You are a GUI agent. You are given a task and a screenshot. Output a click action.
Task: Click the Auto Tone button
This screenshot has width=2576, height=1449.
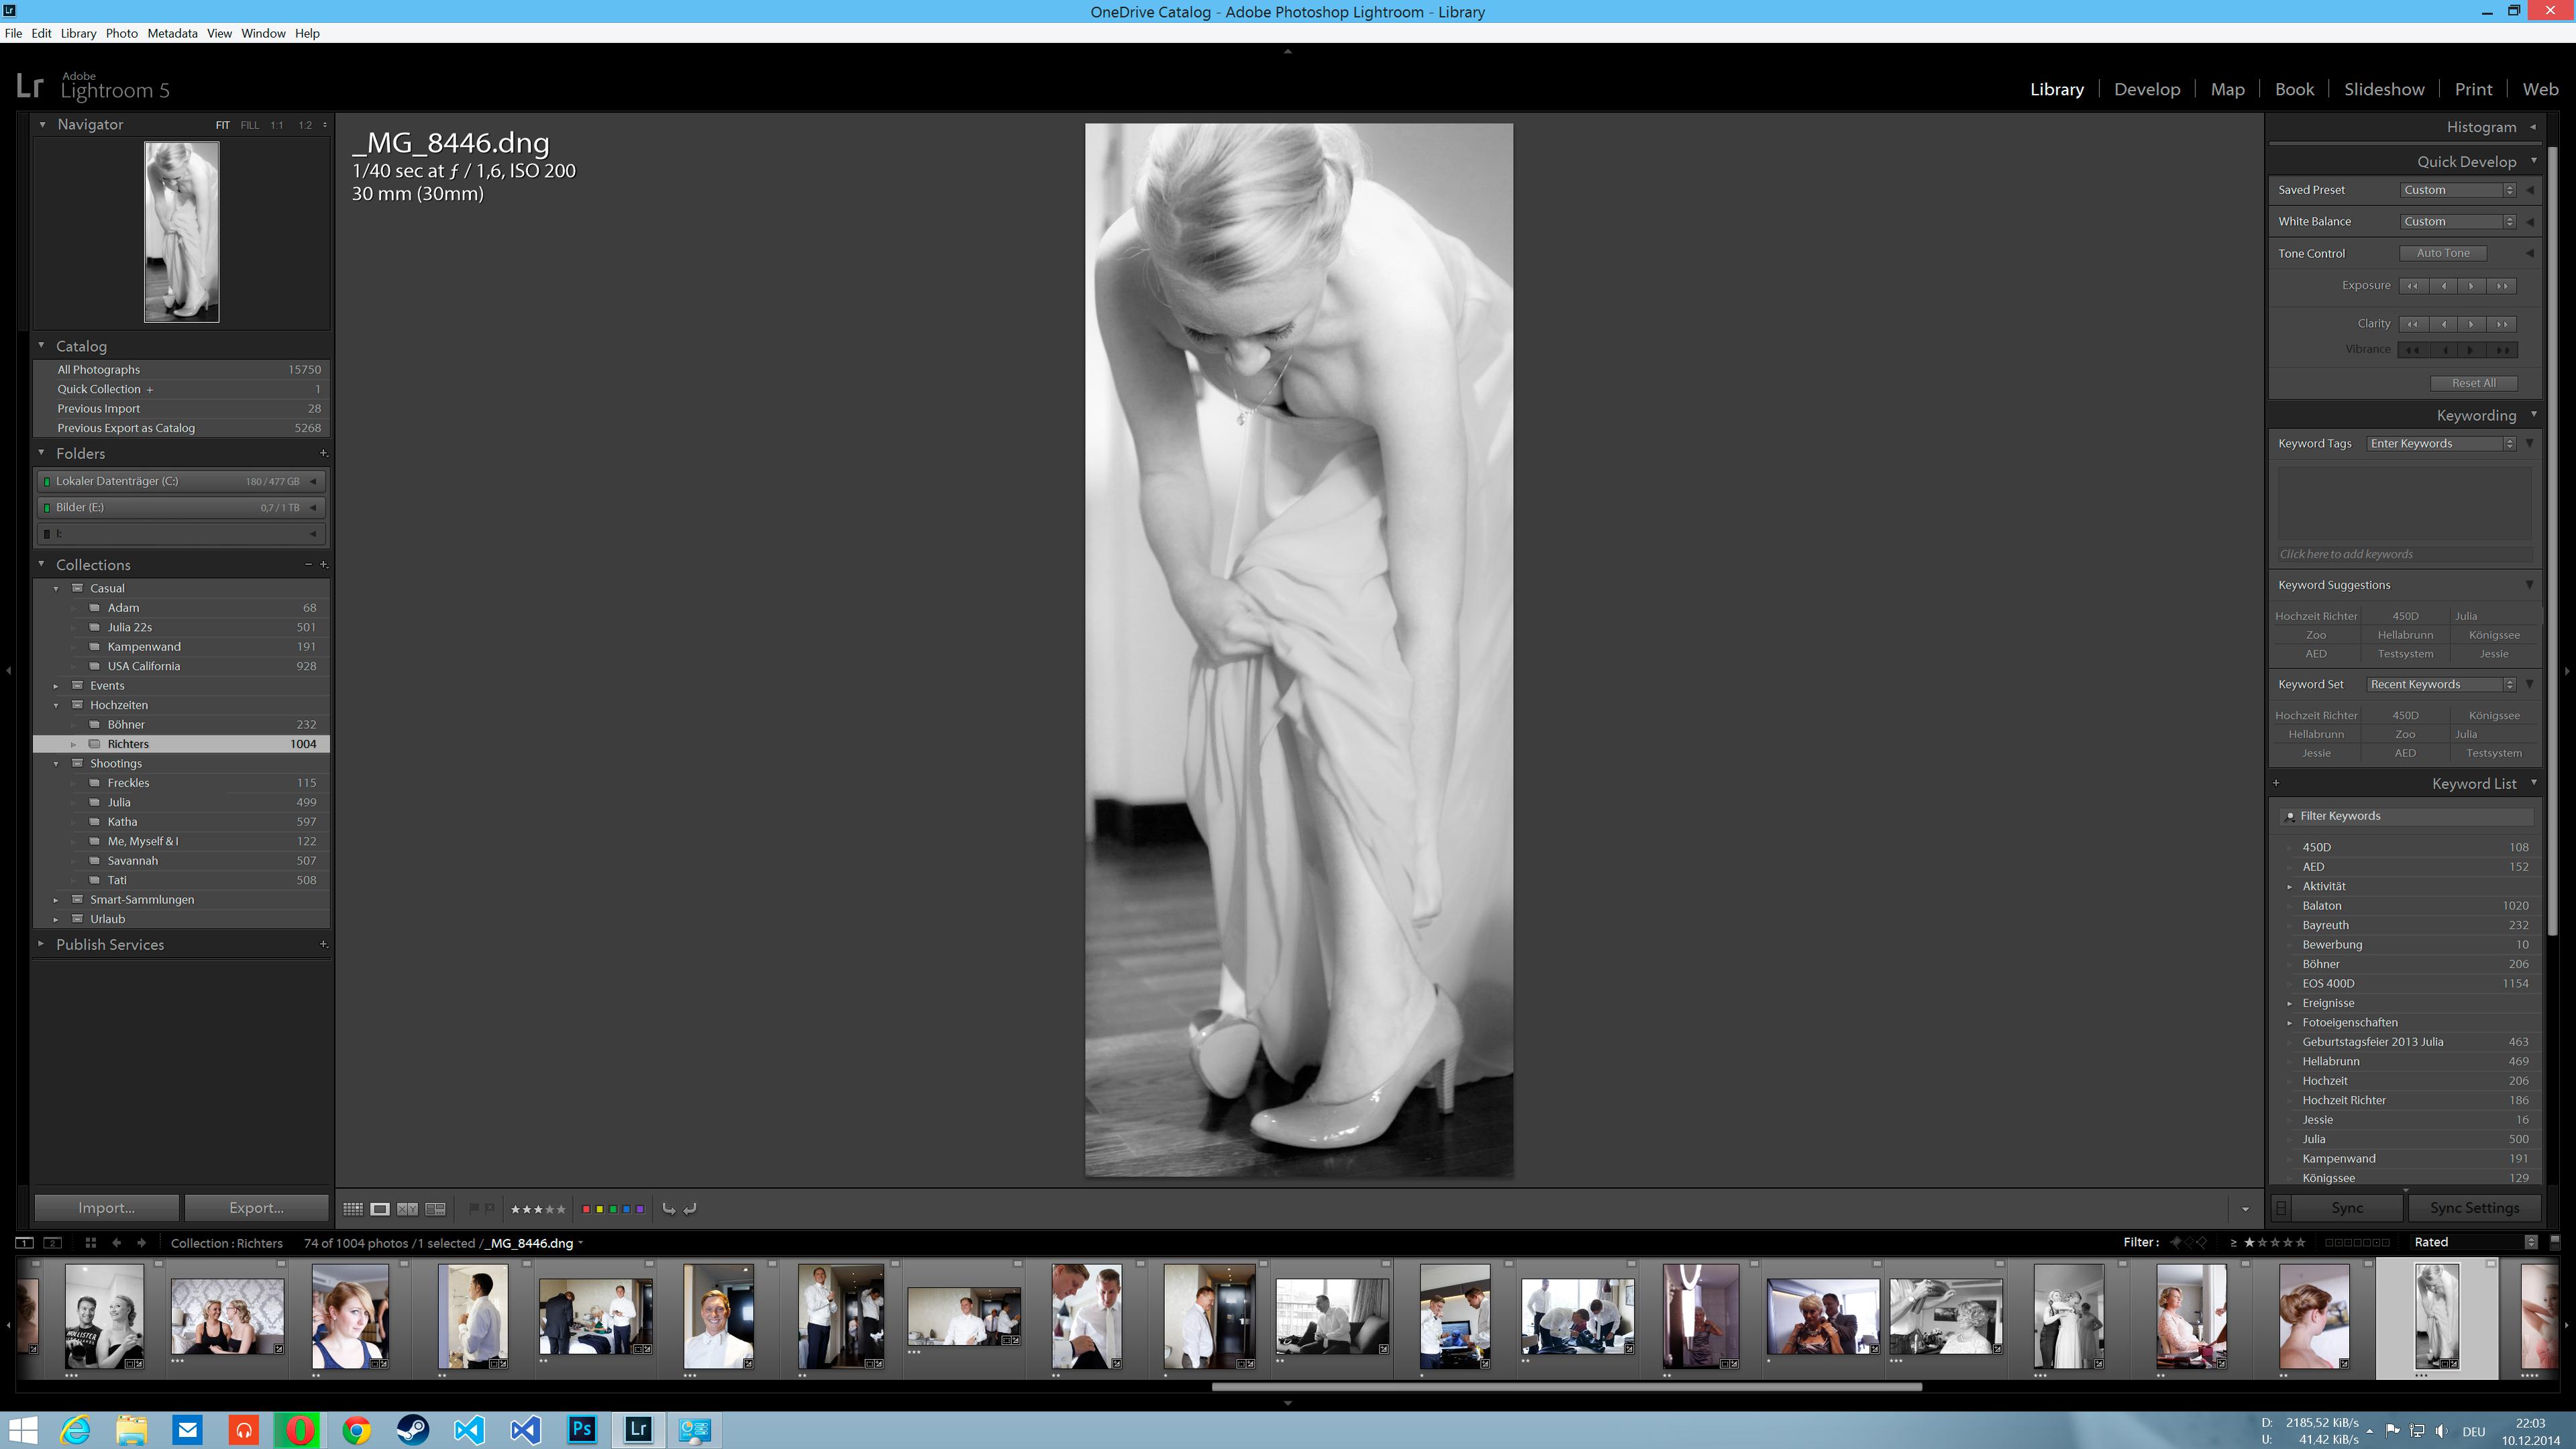(2442, 254)
